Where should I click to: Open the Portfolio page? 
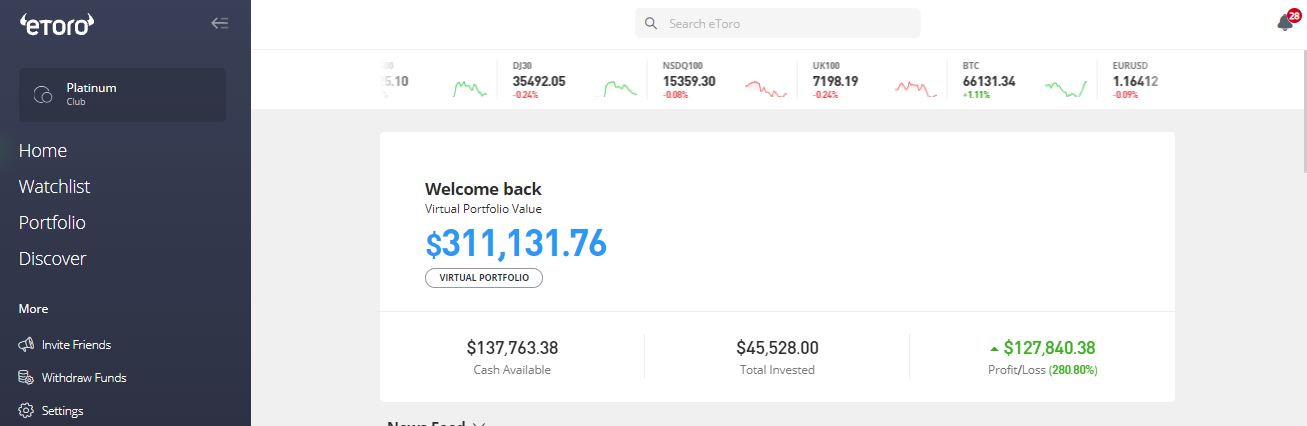pyautogui.click(x=52, y=223)
